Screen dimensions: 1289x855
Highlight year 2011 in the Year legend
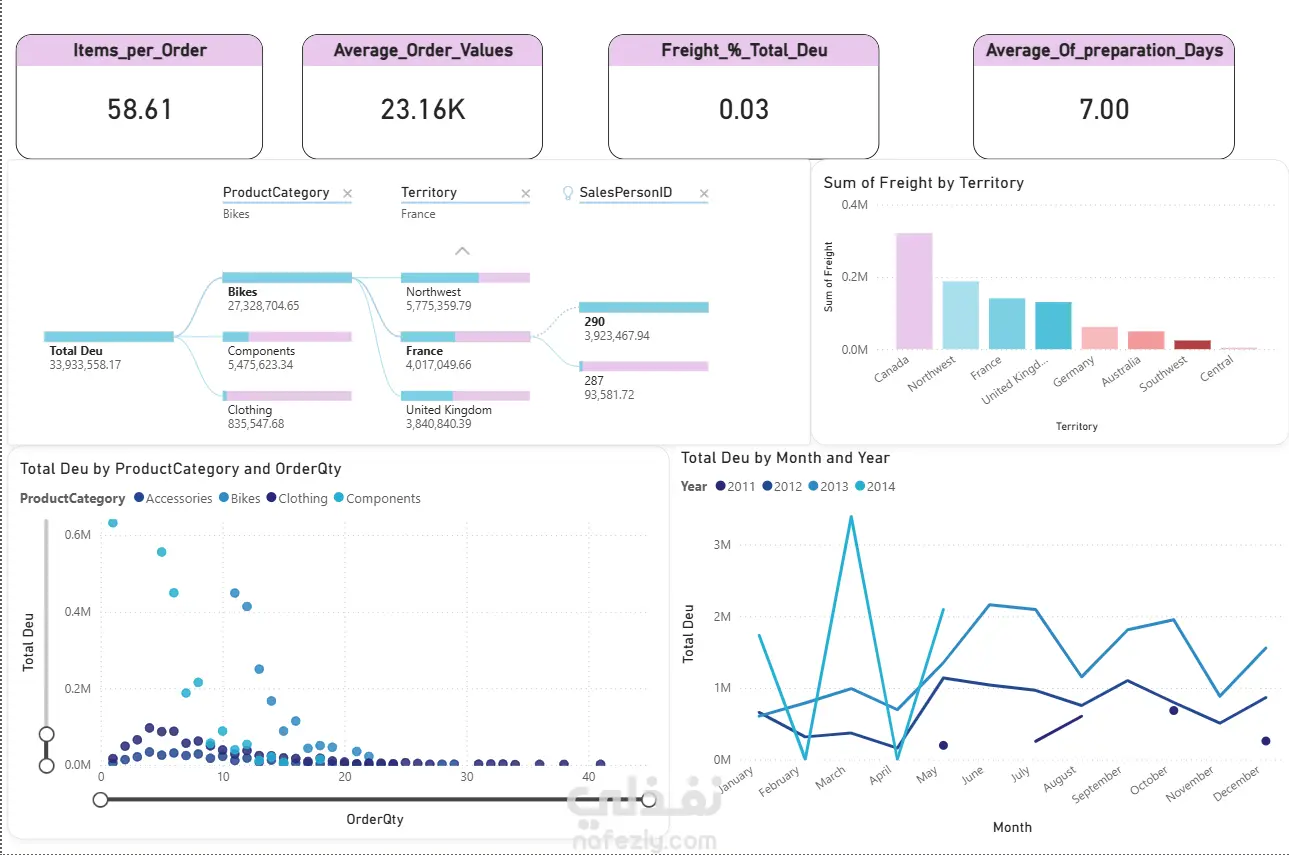click(x=735, y=487)
